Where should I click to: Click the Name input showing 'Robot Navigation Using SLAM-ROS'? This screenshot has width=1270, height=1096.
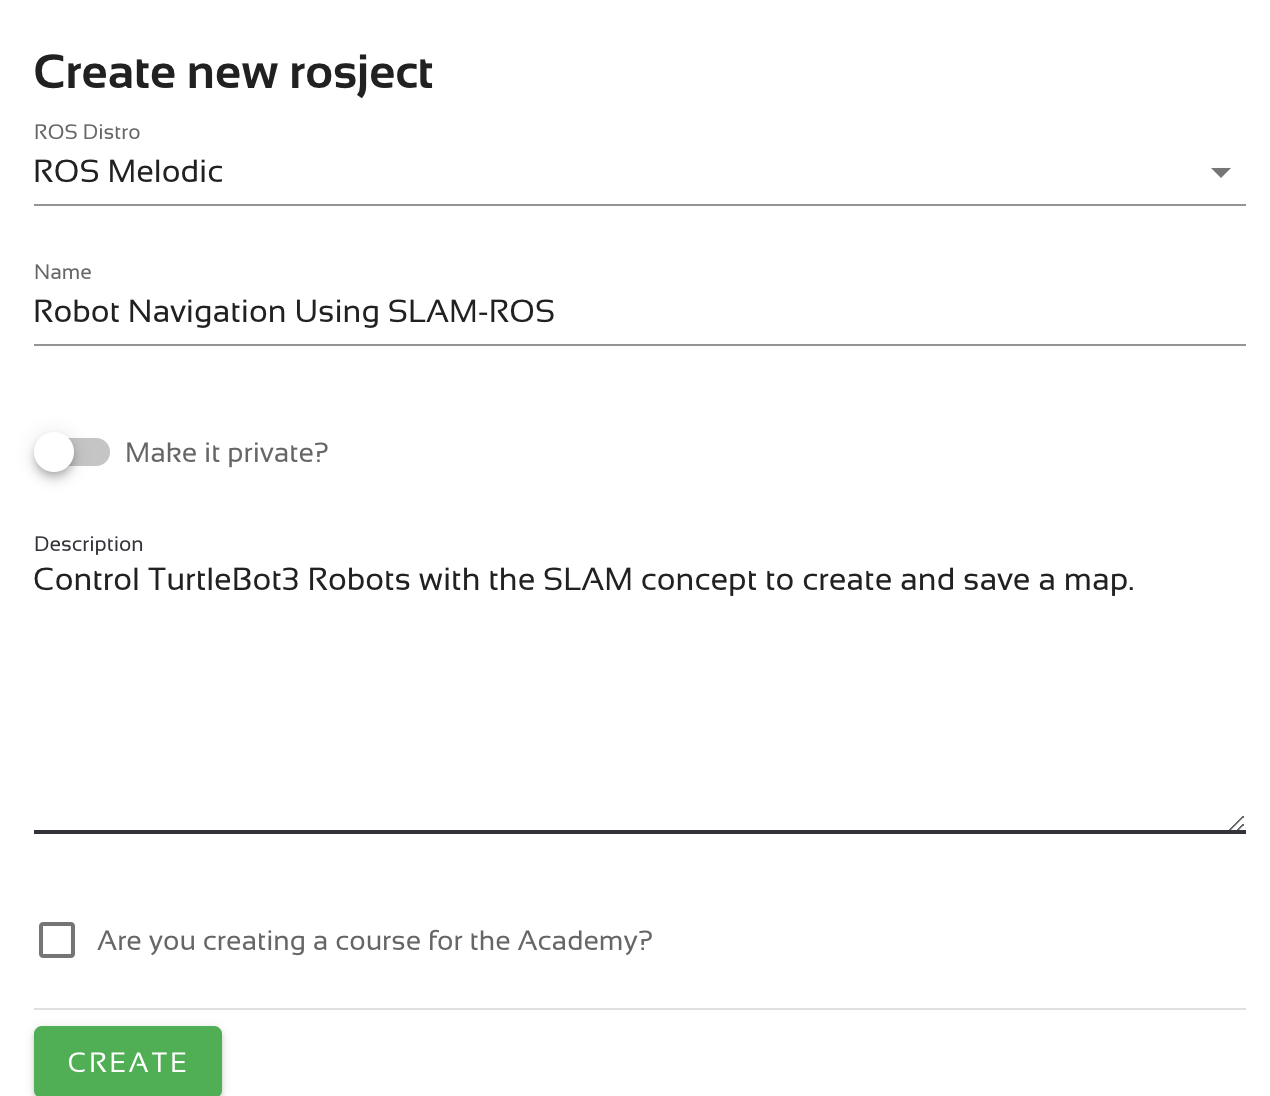click(x=294, y=311)
